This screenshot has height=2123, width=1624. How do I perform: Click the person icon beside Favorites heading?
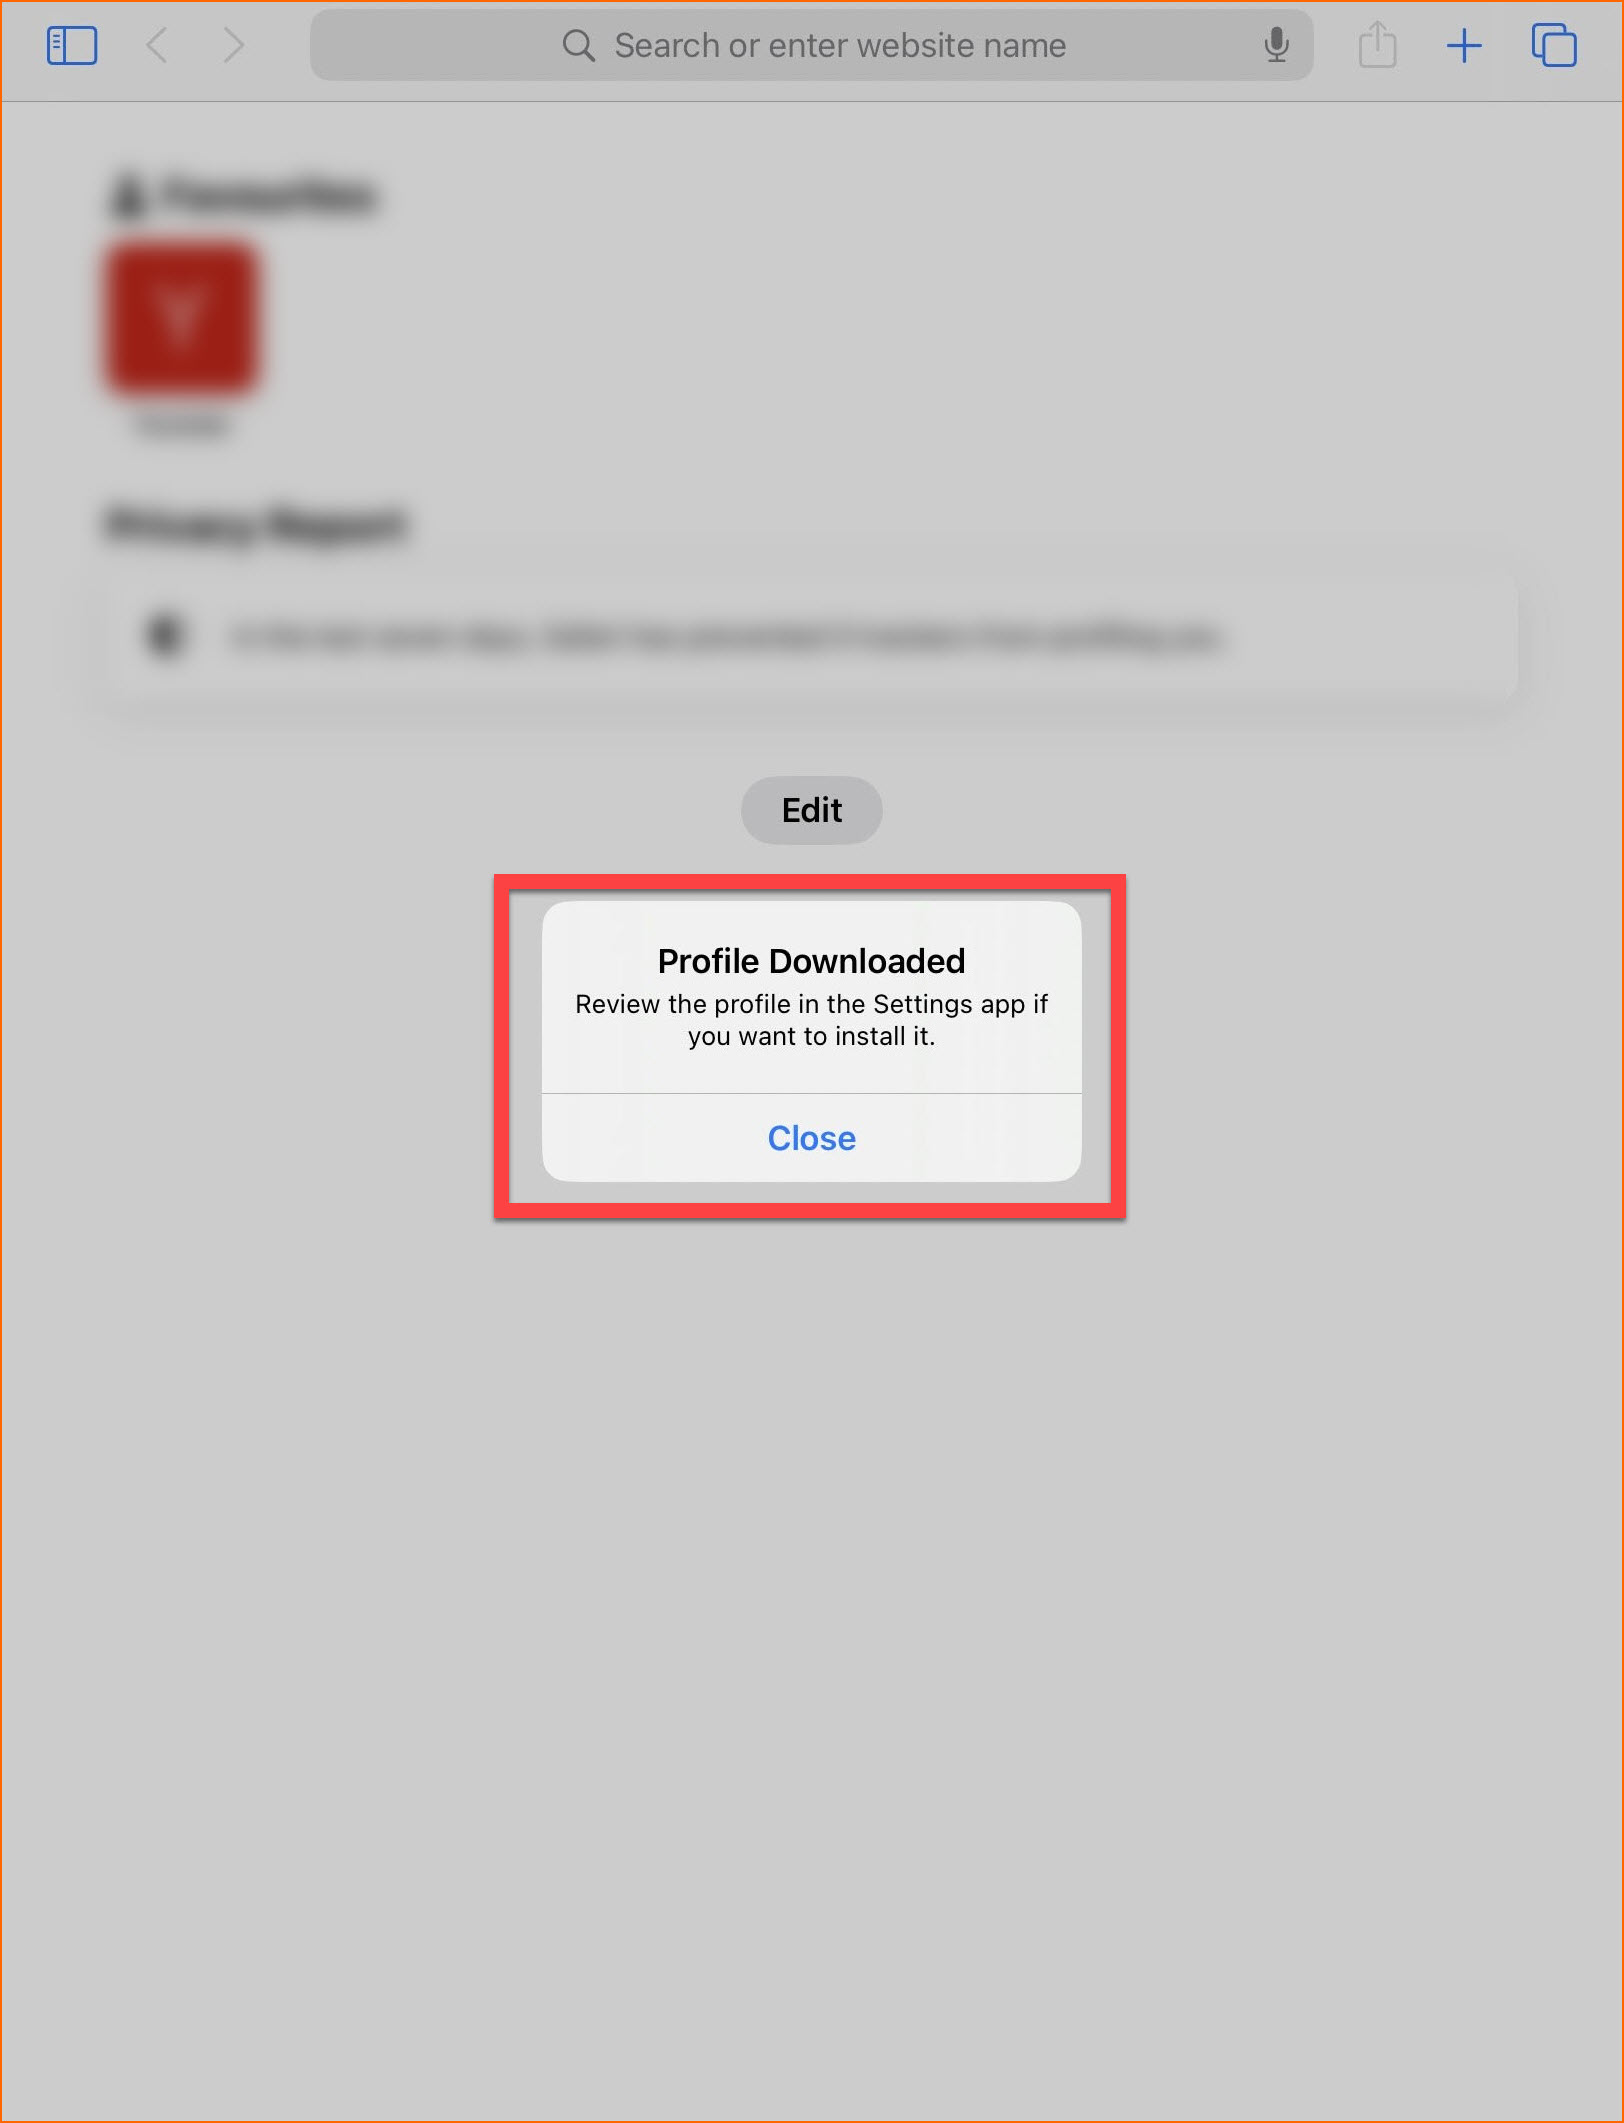pyautogui.click(x=127, y=195)
